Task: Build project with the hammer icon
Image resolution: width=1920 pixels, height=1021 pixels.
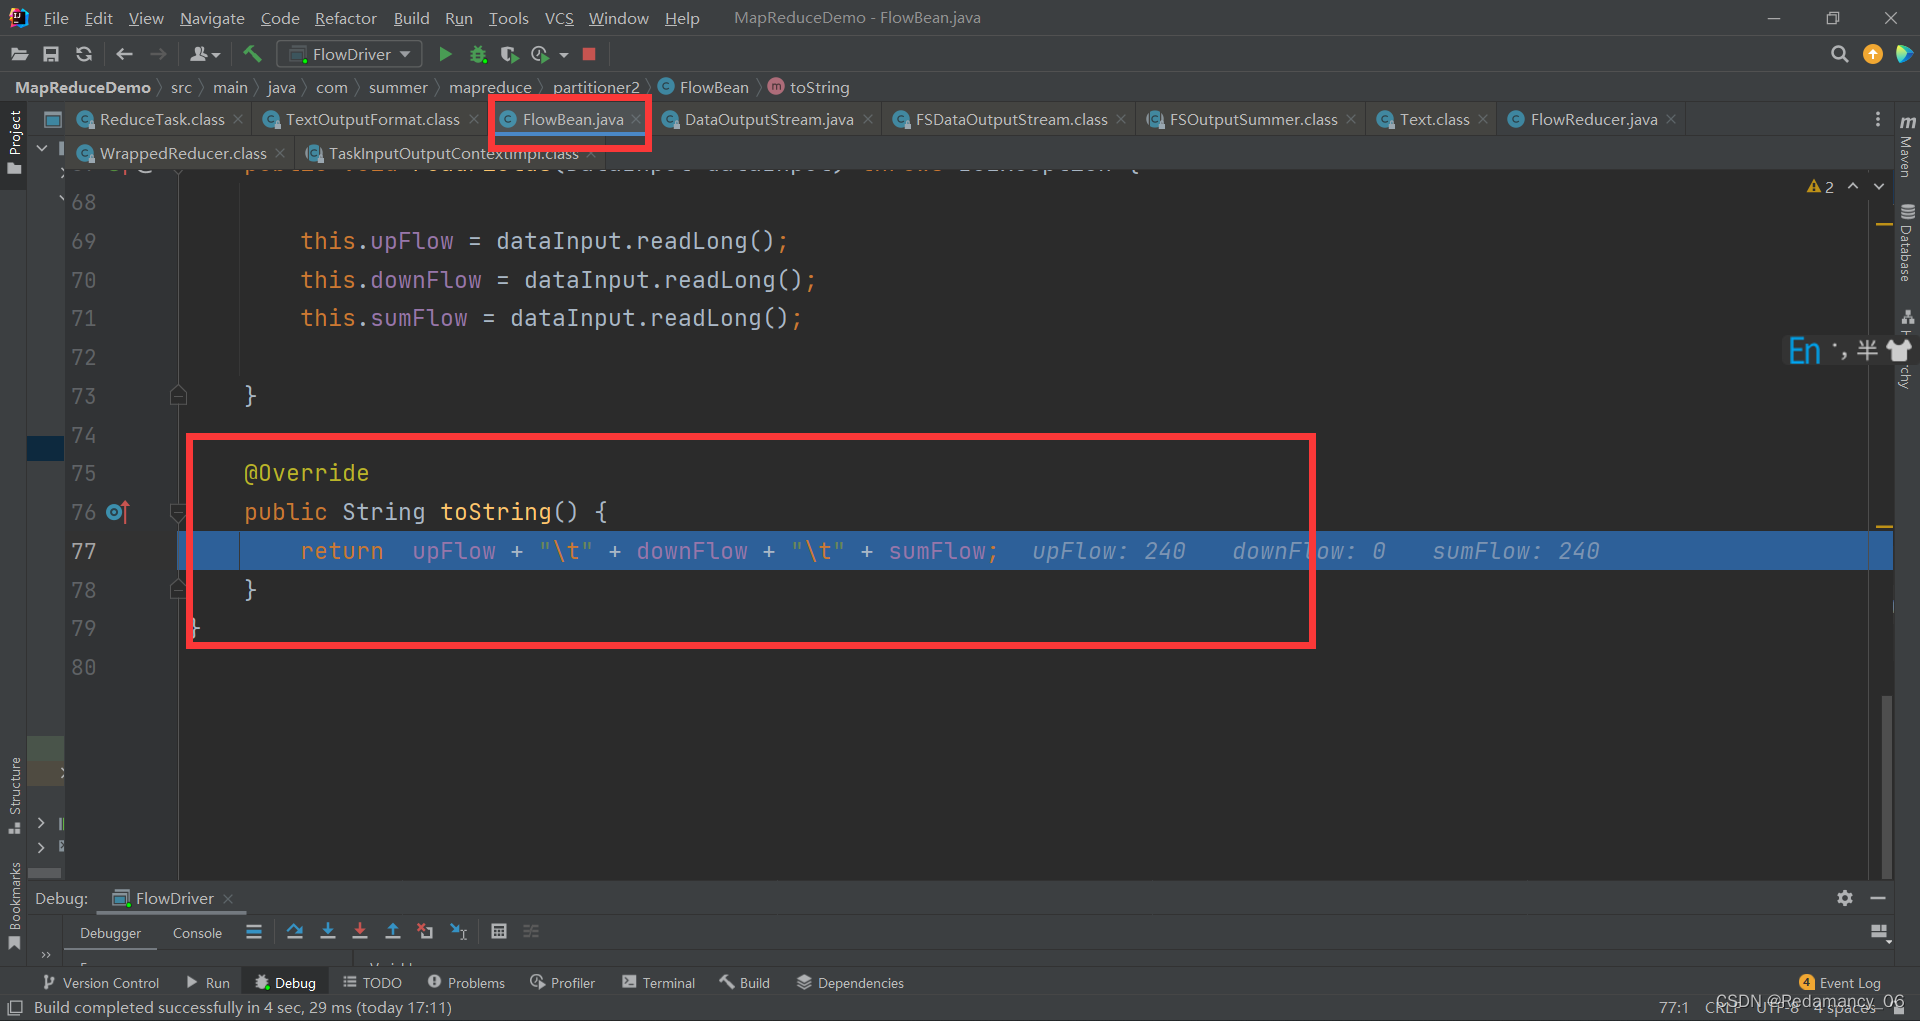Action: pyautogui.click(x=252, y=54)
